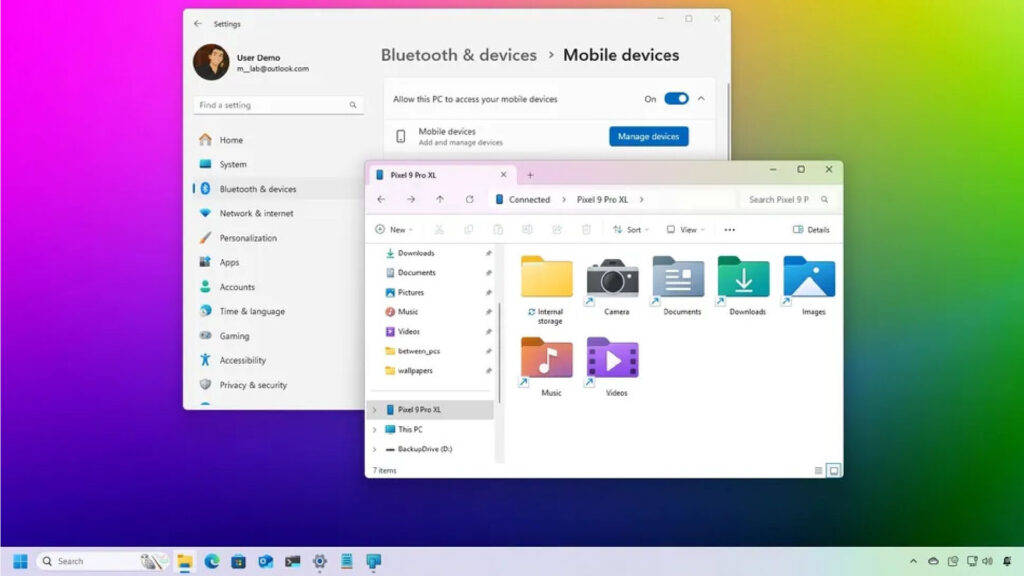Click the New button in toolbar
1024x576 pixels.
[393, 230]
